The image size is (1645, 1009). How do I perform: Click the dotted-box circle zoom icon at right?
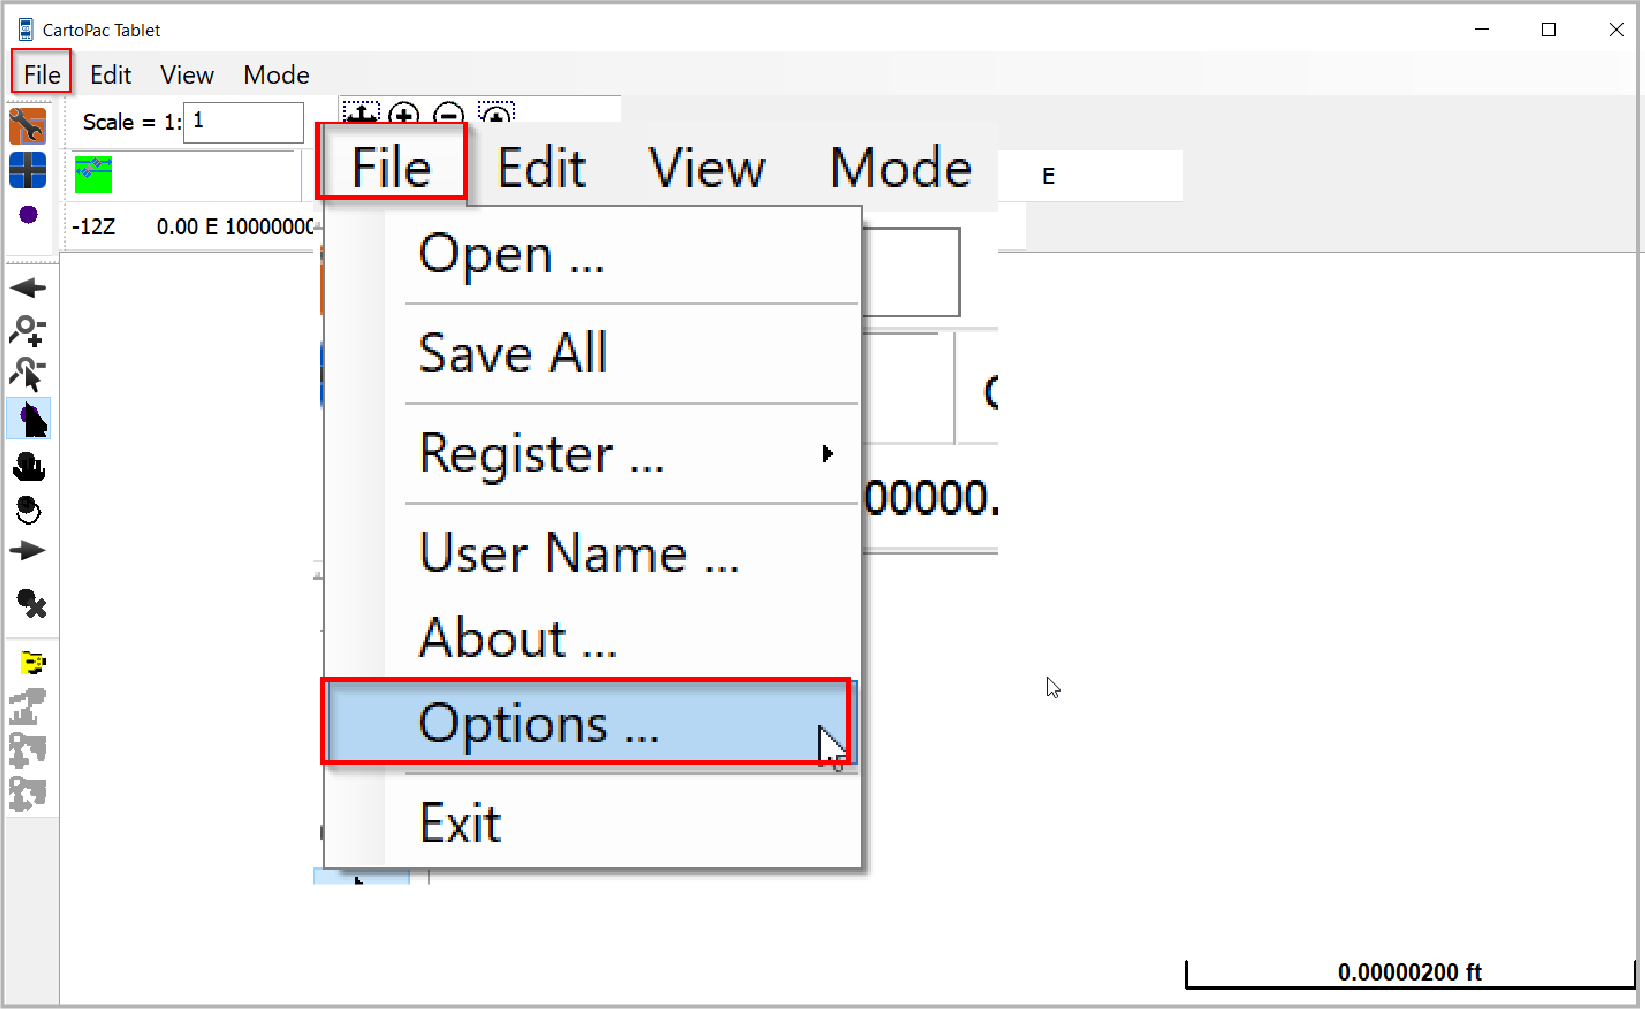click(496, 112)
